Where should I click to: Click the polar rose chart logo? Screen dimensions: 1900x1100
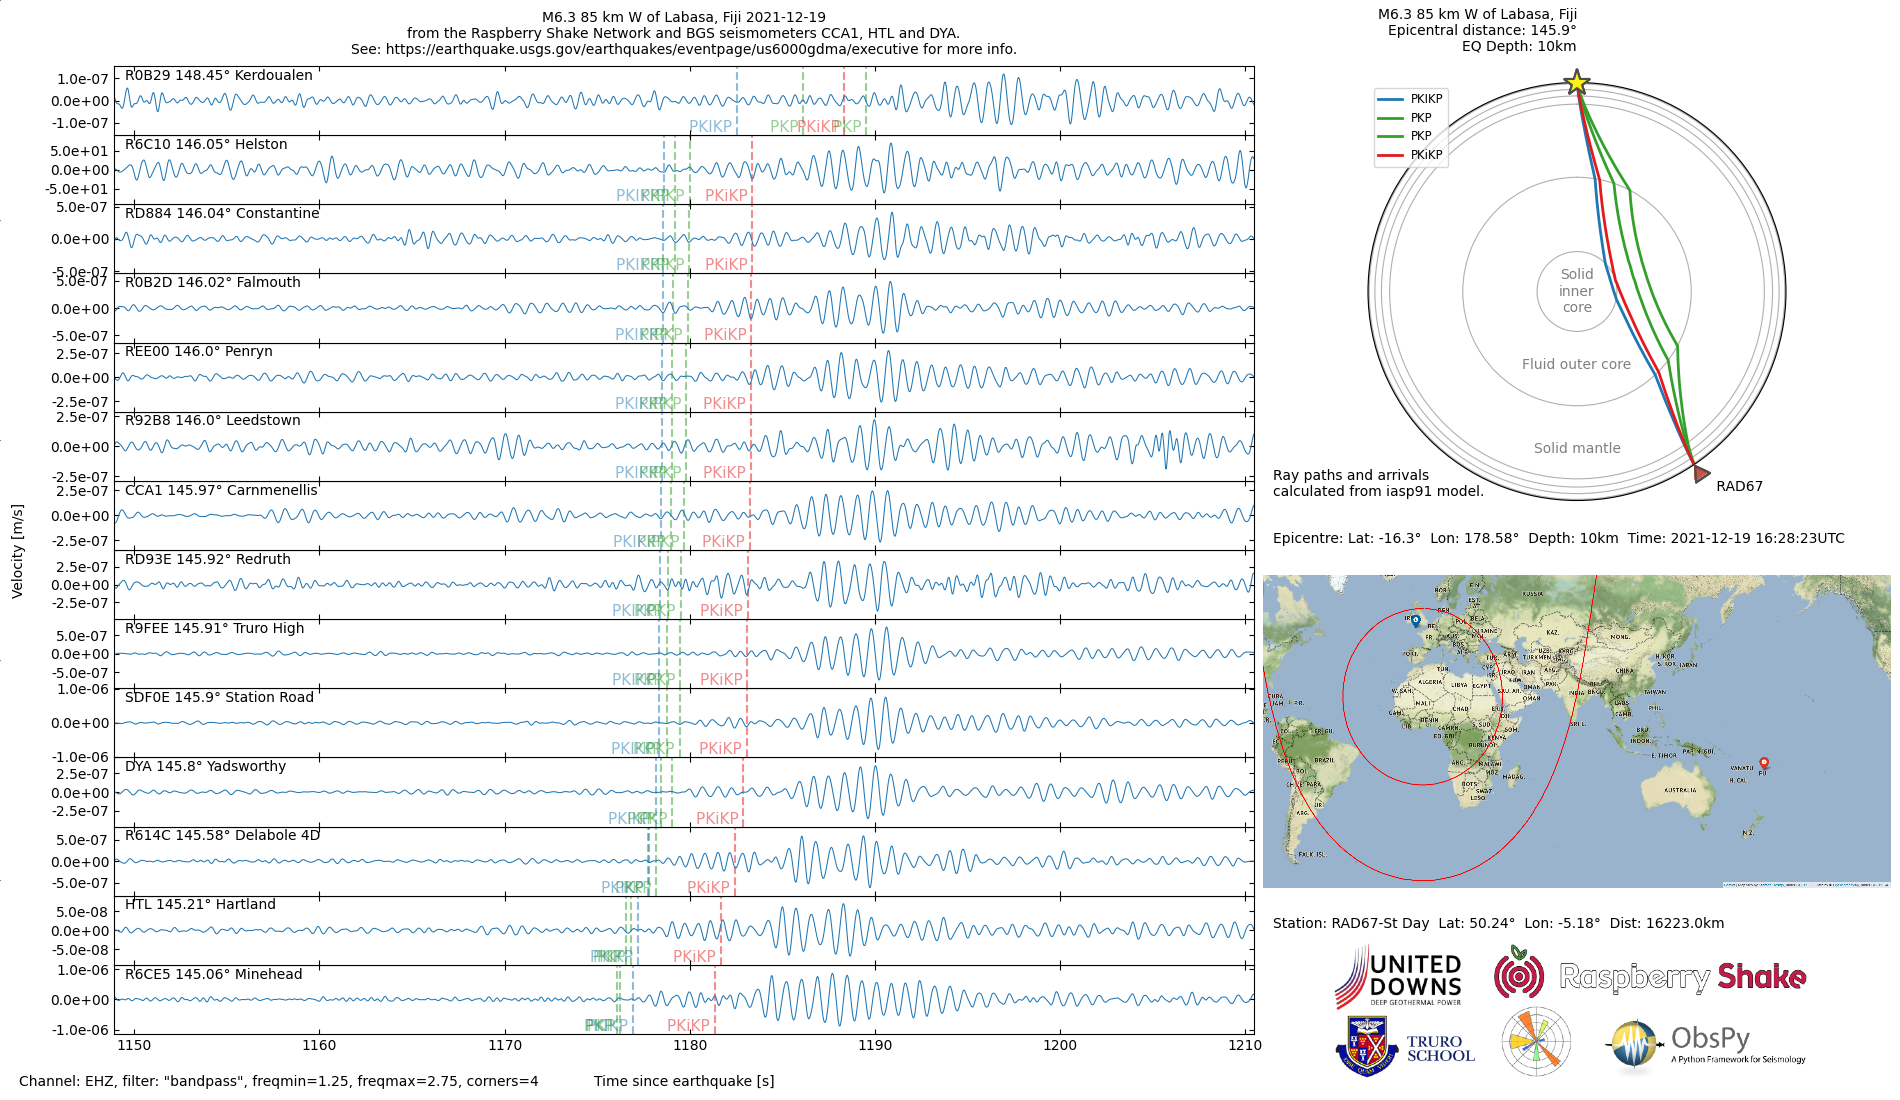[1536, 1042]
